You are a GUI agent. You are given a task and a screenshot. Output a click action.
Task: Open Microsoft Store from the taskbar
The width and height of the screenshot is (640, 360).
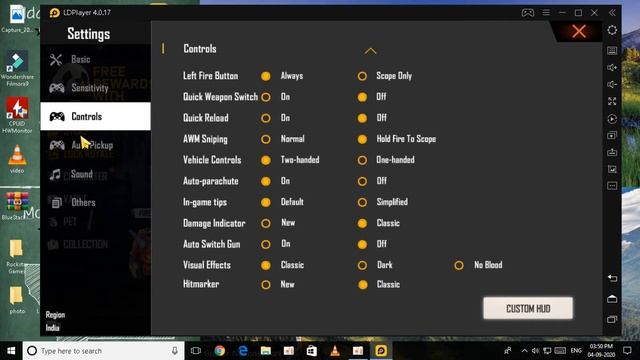311,351
